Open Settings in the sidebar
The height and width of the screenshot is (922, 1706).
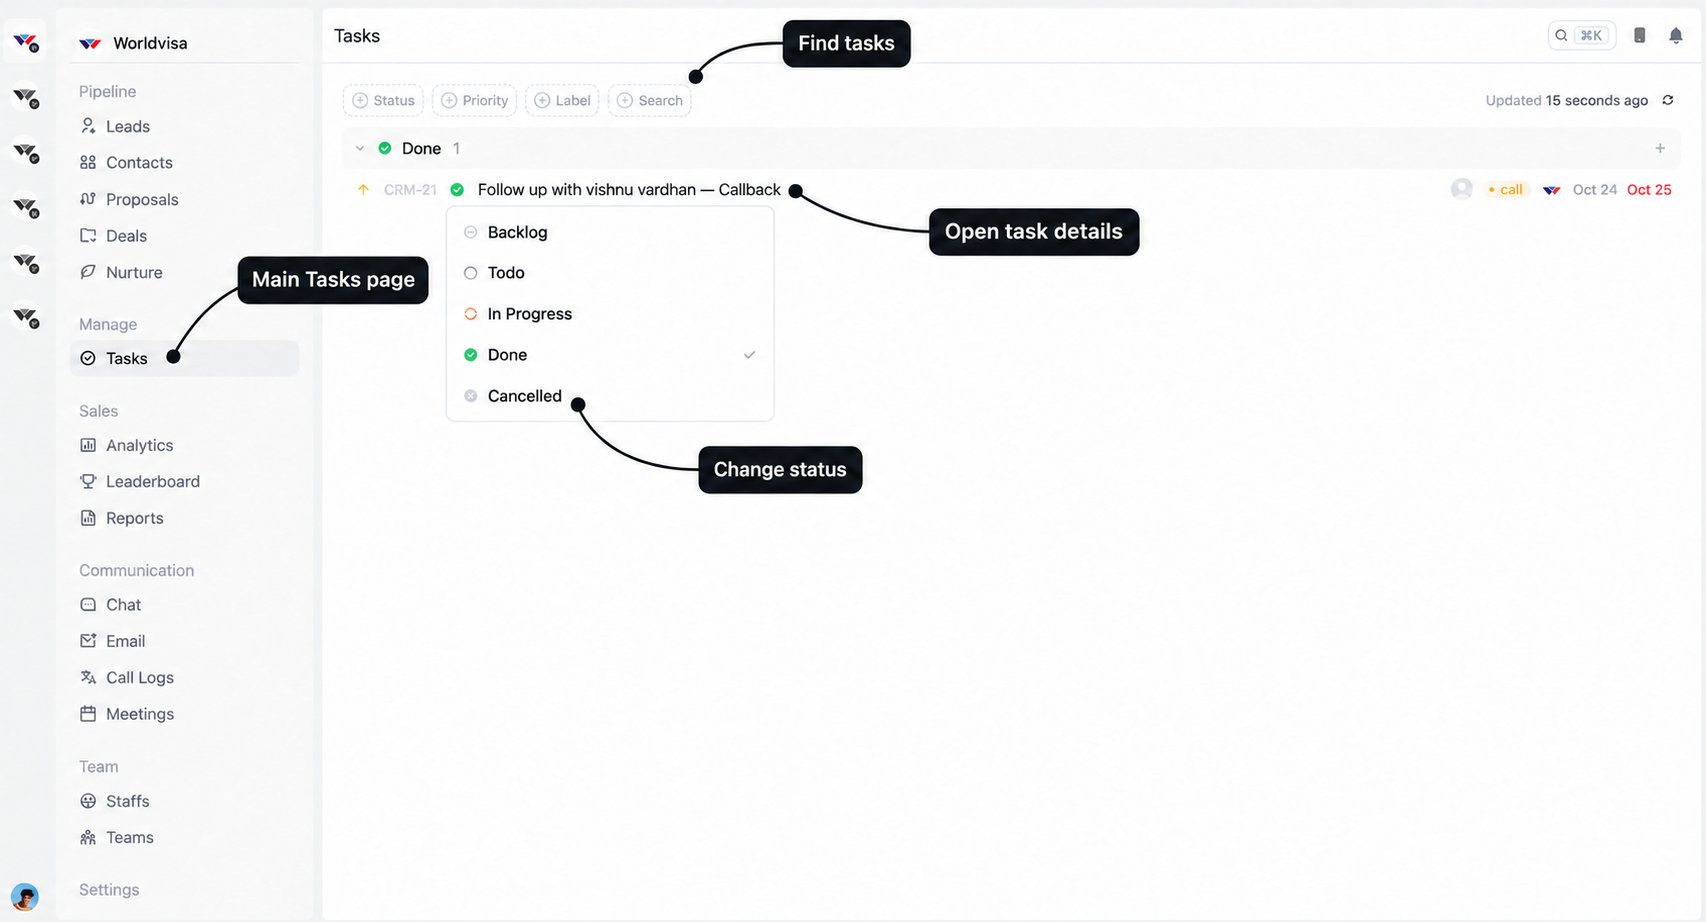coord(109,890)
